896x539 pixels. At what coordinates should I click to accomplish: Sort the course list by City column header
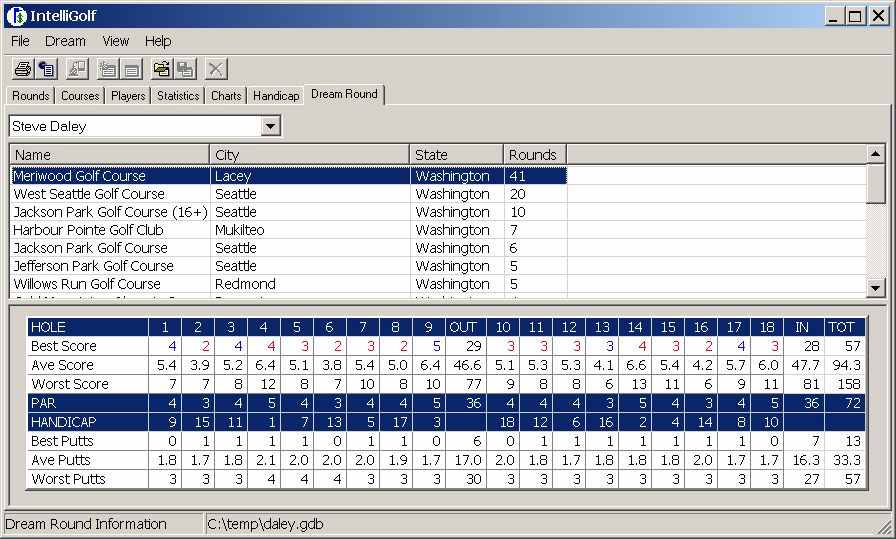310,155
